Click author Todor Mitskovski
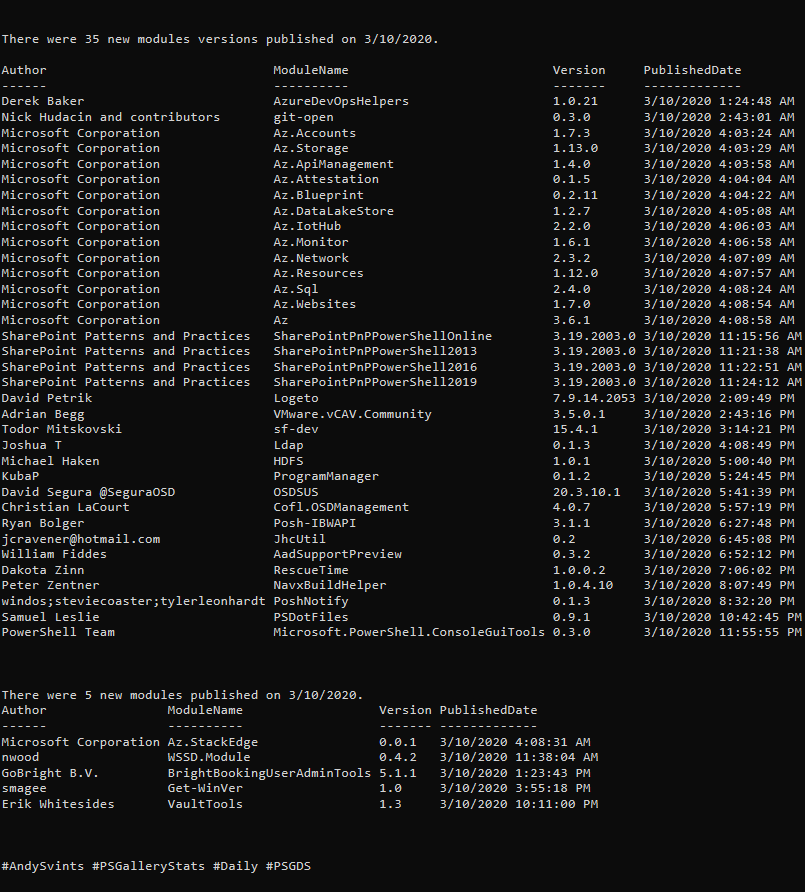 click(61, 430)
